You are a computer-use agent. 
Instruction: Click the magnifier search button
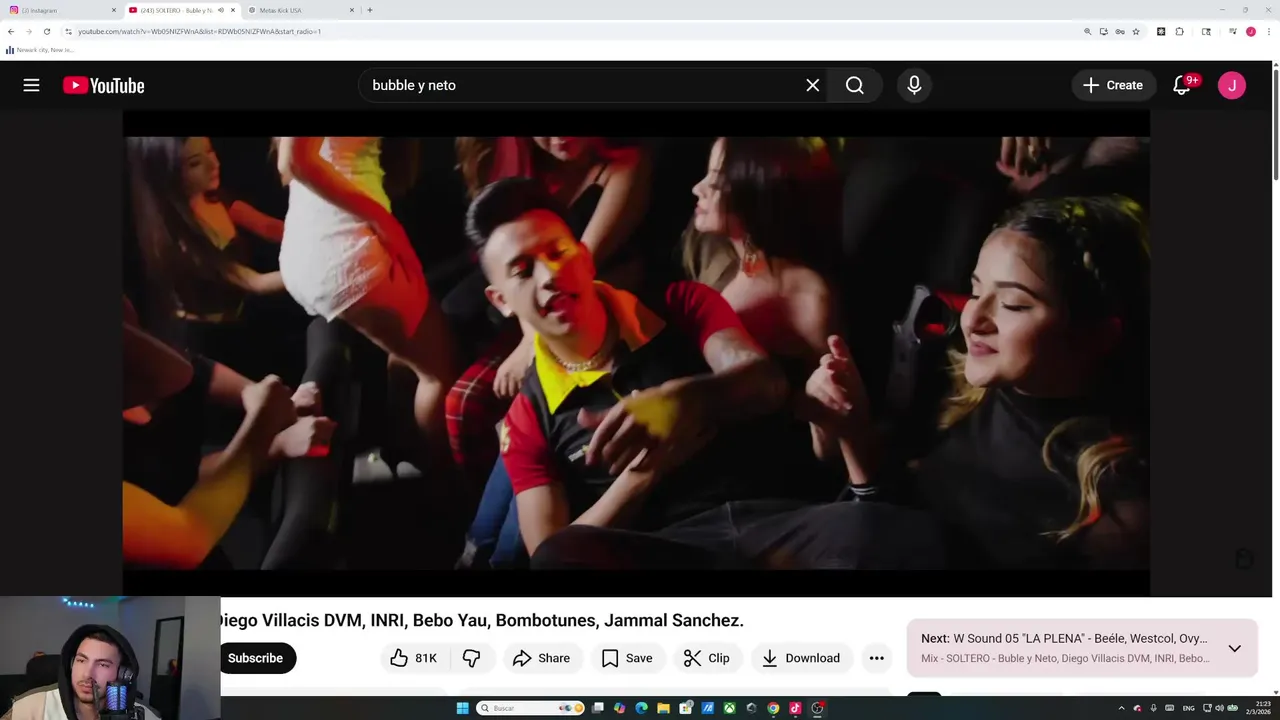(x=855, y=85)
